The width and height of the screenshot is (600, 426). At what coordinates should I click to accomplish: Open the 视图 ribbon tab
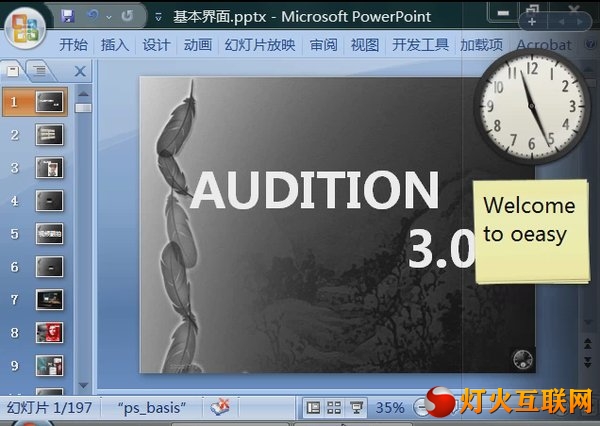(365, 45)
